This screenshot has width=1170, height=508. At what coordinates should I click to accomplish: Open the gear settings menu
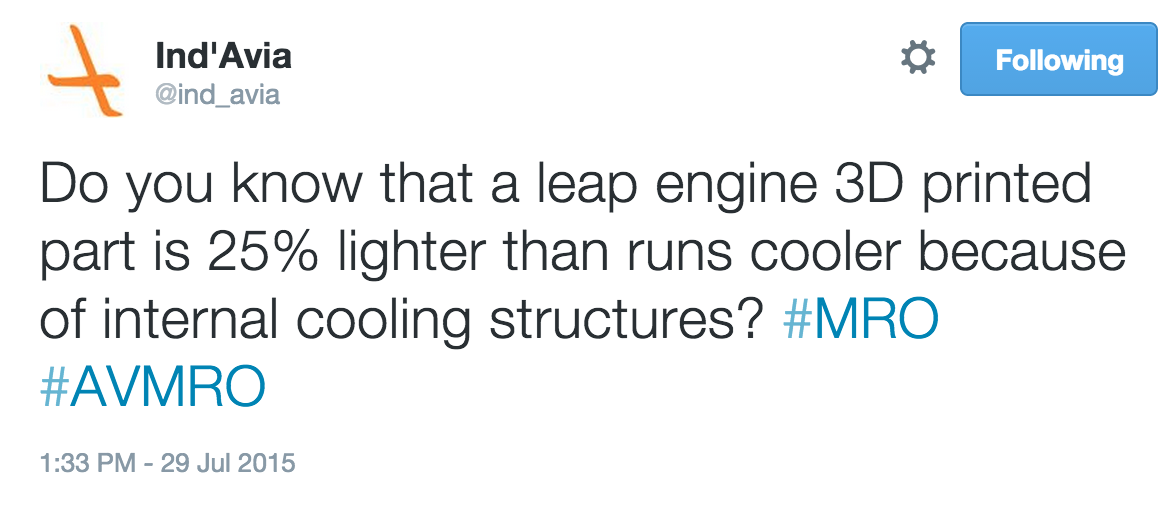[917, 58]
